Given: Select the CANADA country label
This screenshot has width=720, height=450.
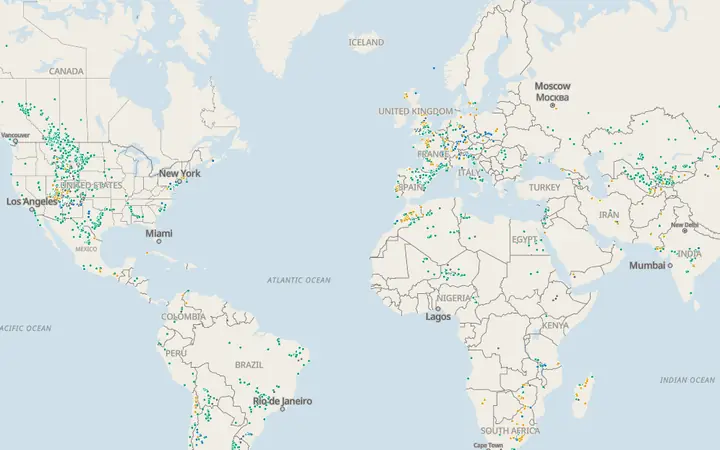Looking at the screenshot, I should [x=66, y=71].
